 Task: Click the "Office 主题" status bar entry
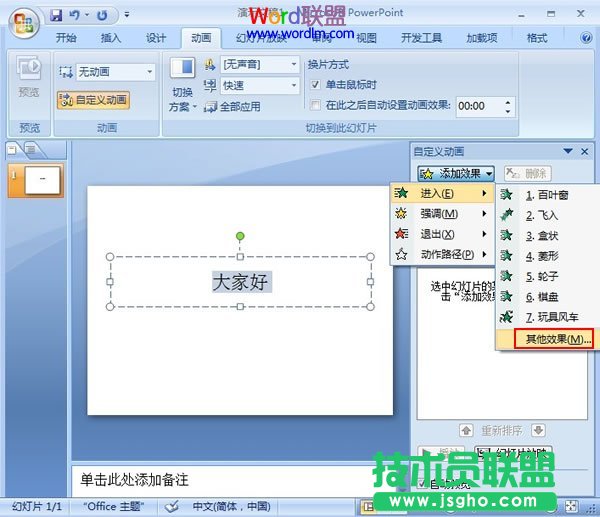pos(114,507)
